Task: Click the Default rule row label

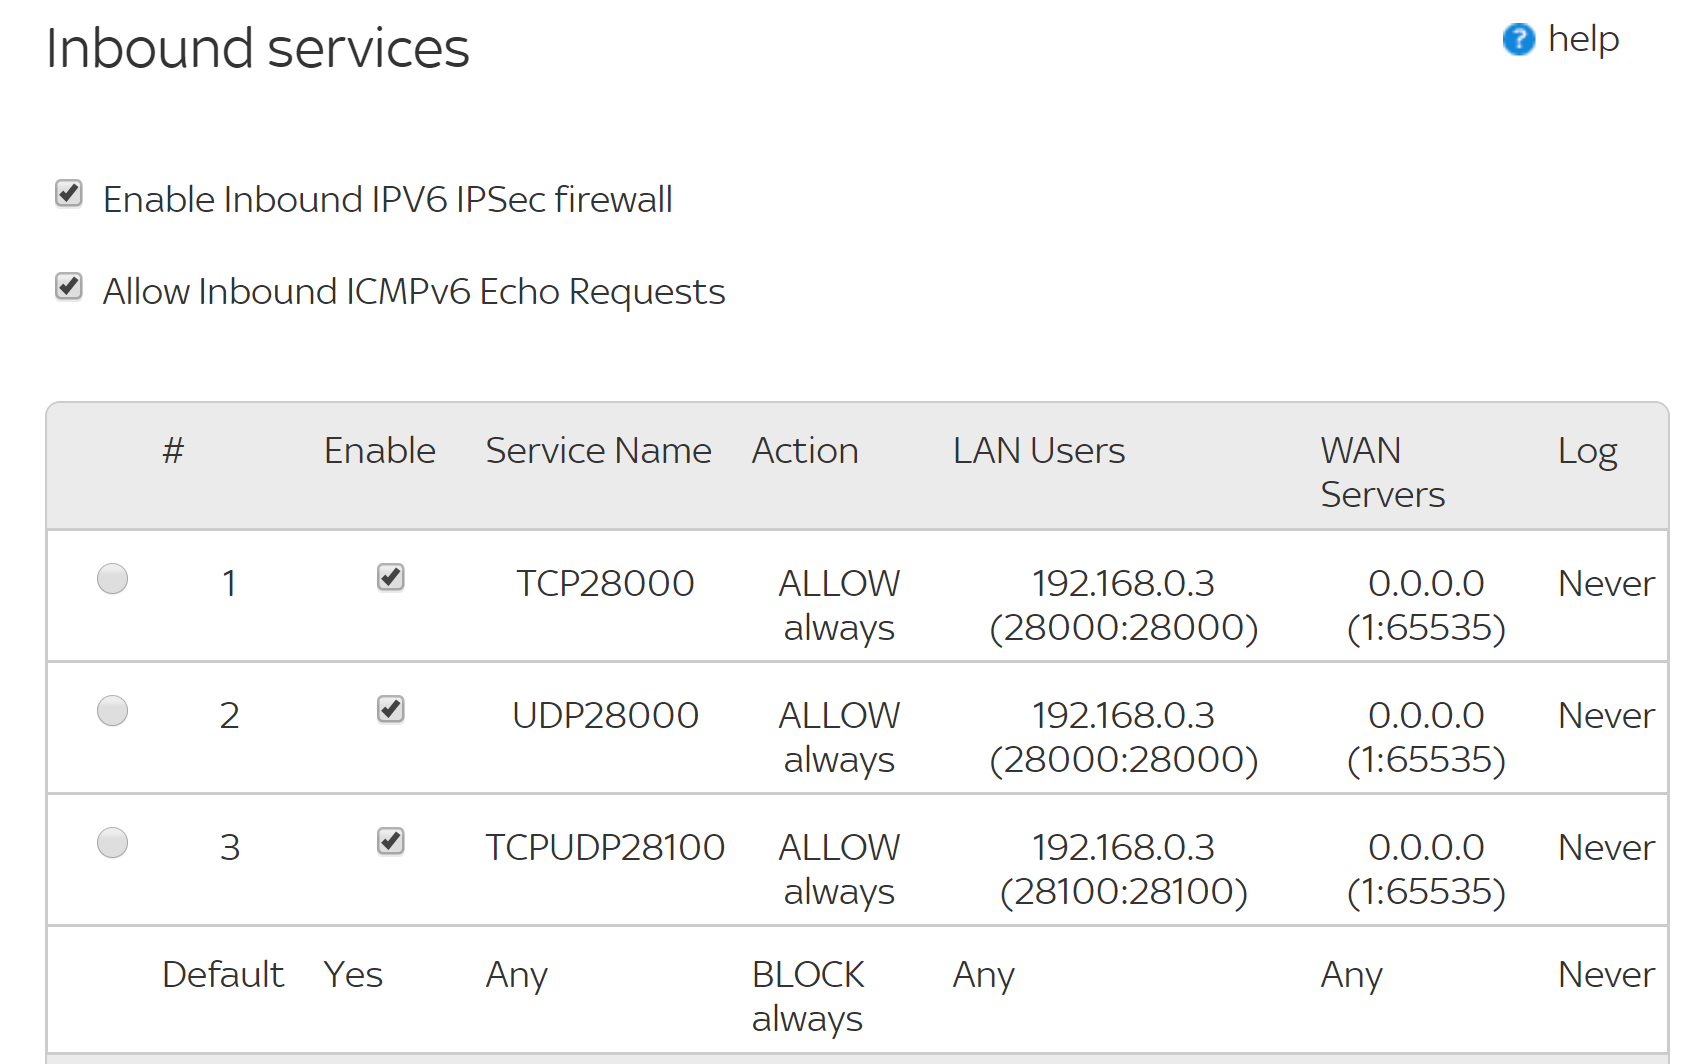Action: click(223, 975)
